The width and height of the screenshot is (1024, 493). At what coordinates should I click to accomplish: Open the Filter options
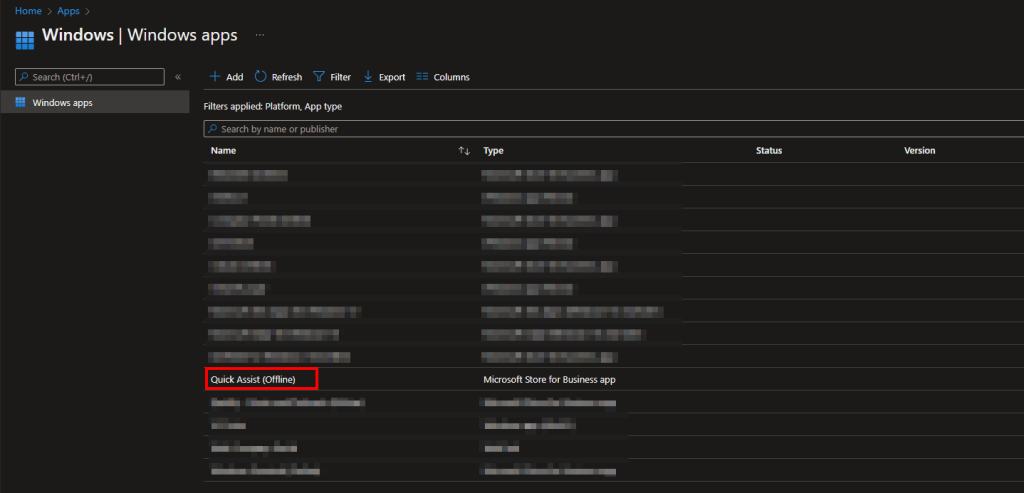pos(332,77)
